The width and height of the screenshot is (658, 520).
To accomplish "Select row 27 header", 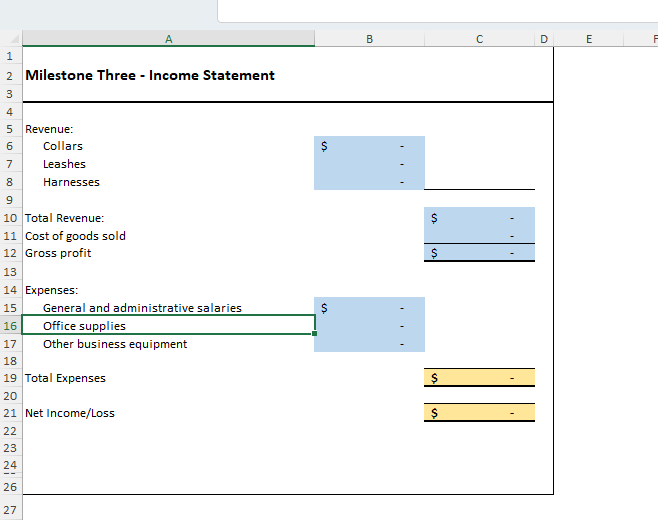I will tap(10, 510).
